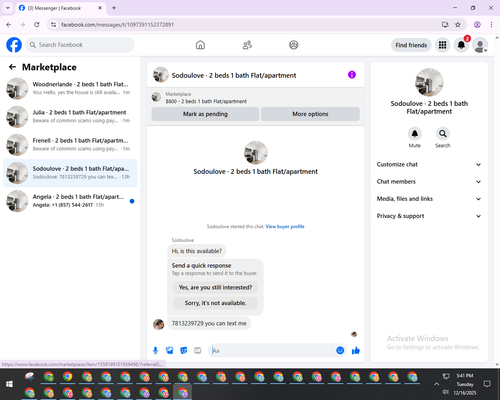Open the View buyer profile link
500x400 pixels.
(x=285, y=227)
